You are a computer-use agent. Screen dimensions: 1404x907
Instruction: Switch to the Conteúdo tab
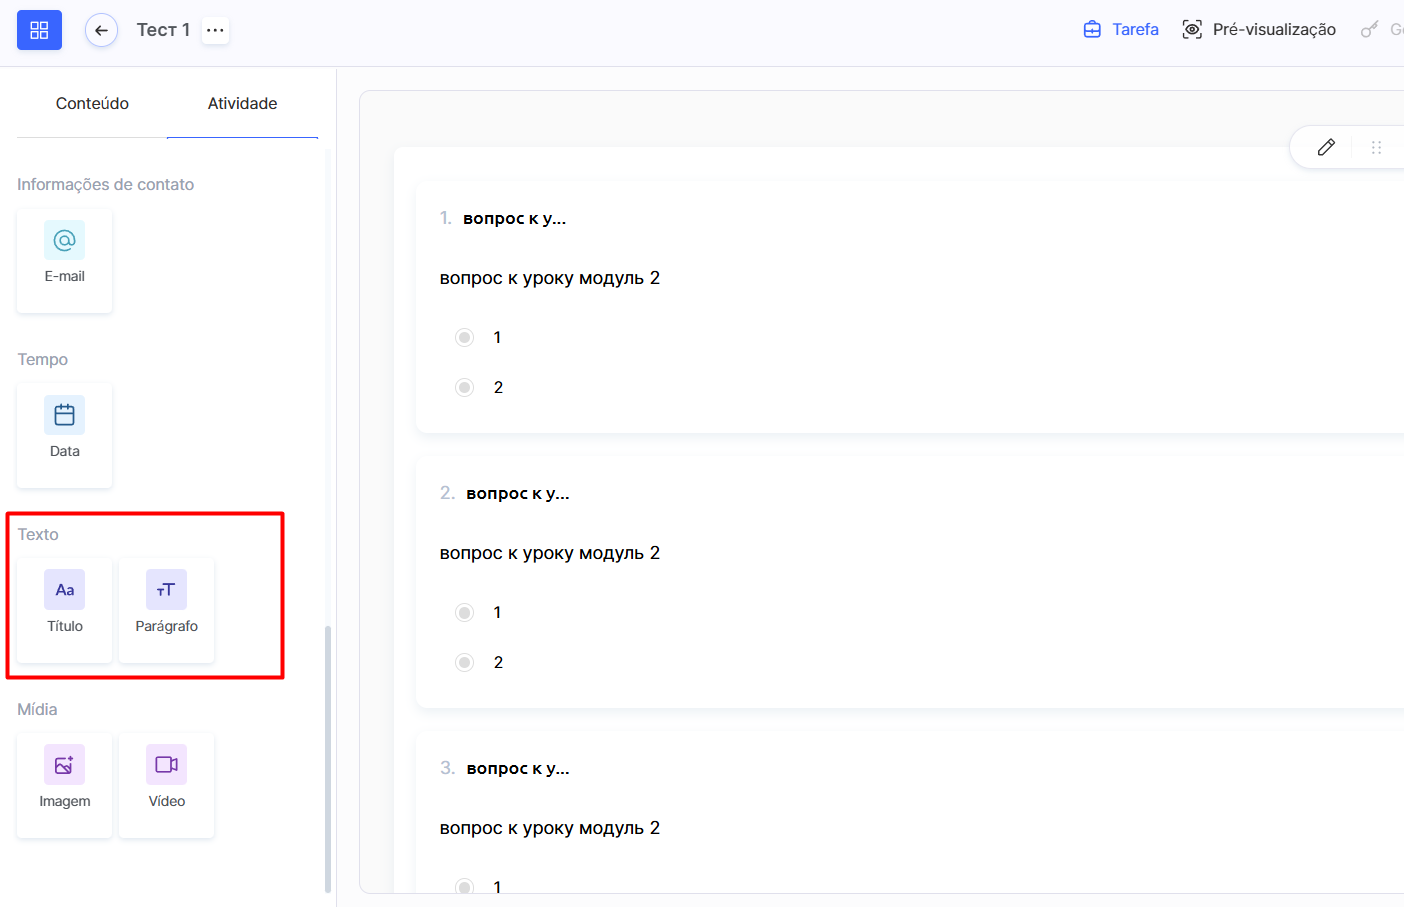pyautogui.click(x=92, y=103)
